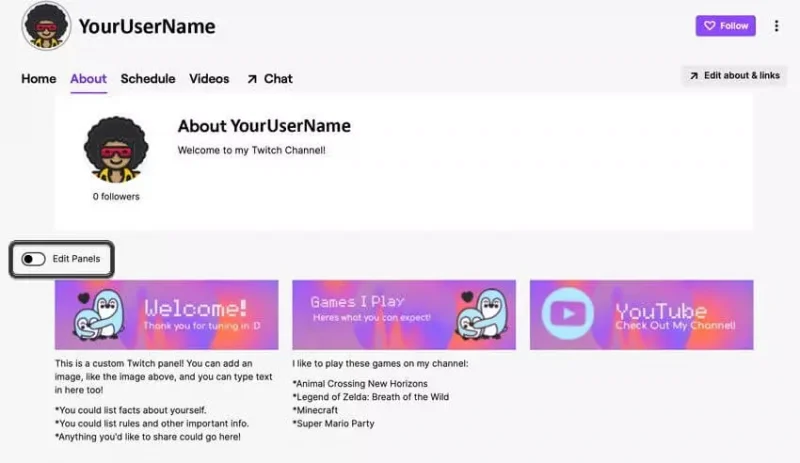
Task: Click *You could list facts about yourself
Action: click(131, 410)
